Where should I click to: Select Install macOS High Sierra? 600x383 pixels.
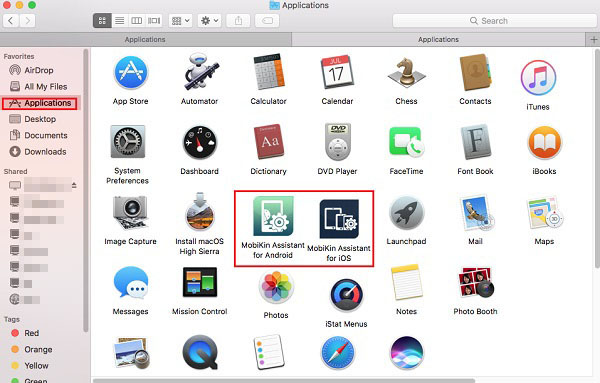click(199, 212)
